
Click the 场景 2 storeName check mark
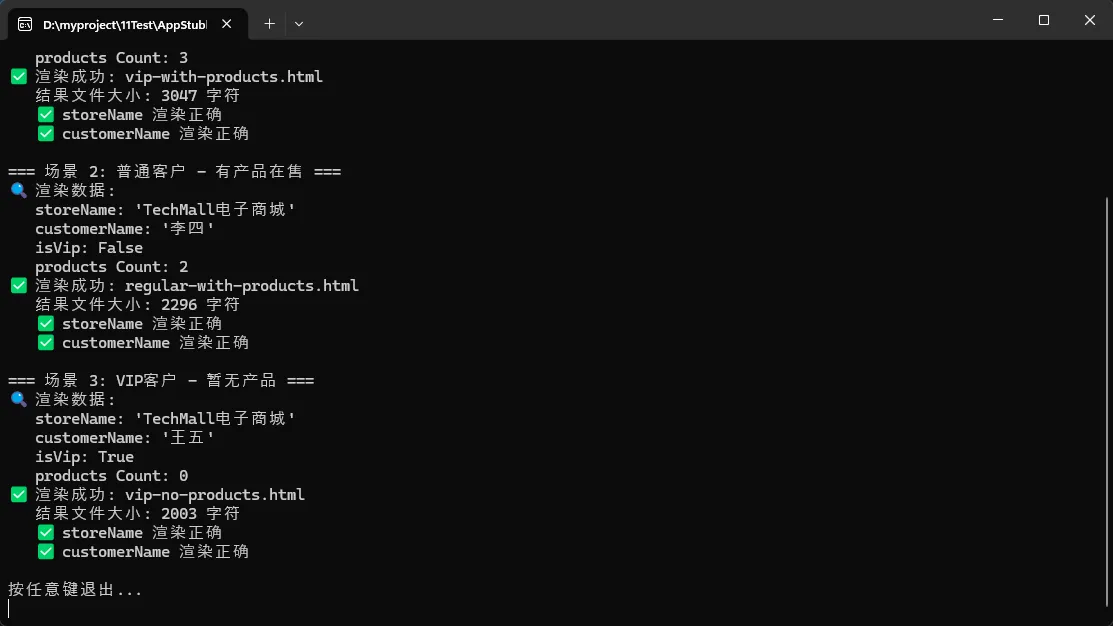45,324
